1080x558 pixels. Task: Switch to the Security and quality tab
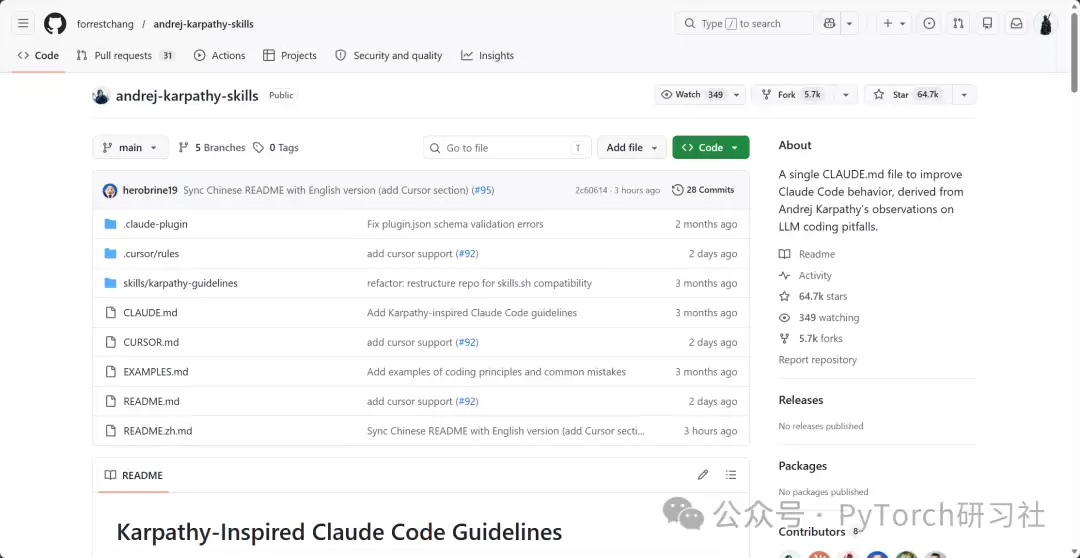(x=388, y=56)
